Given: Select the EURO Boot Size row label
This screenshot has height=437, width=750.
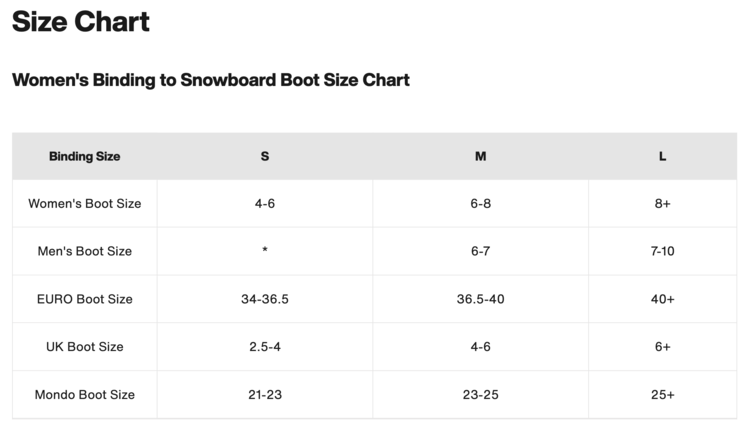Looking at the screenshot, I should click(84, 299).
